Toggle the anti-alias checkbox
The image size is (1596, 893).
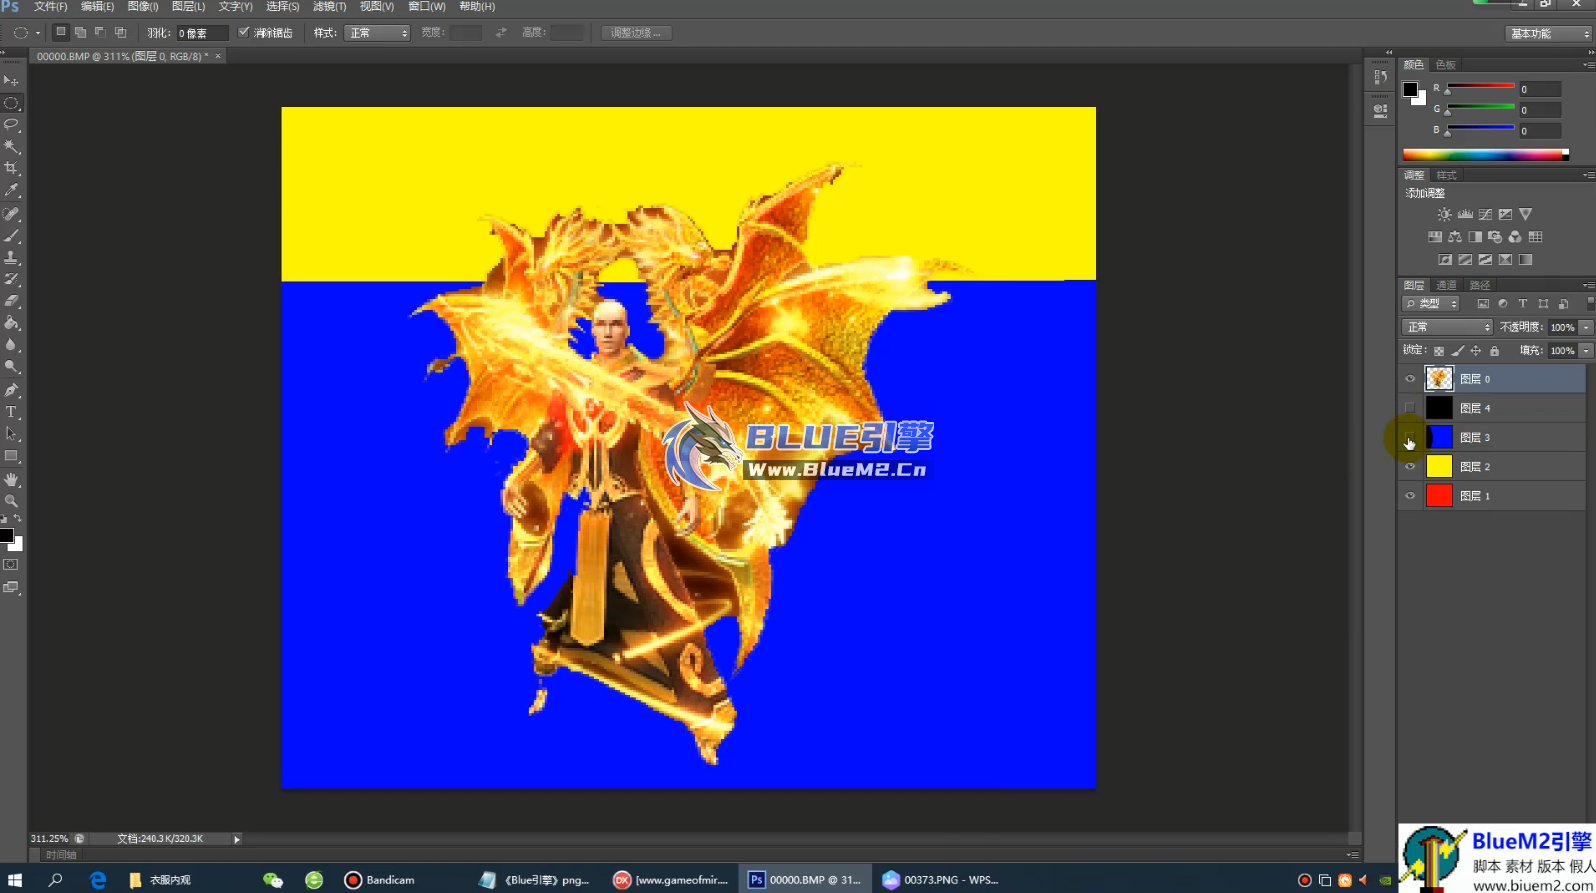point(243,33)
